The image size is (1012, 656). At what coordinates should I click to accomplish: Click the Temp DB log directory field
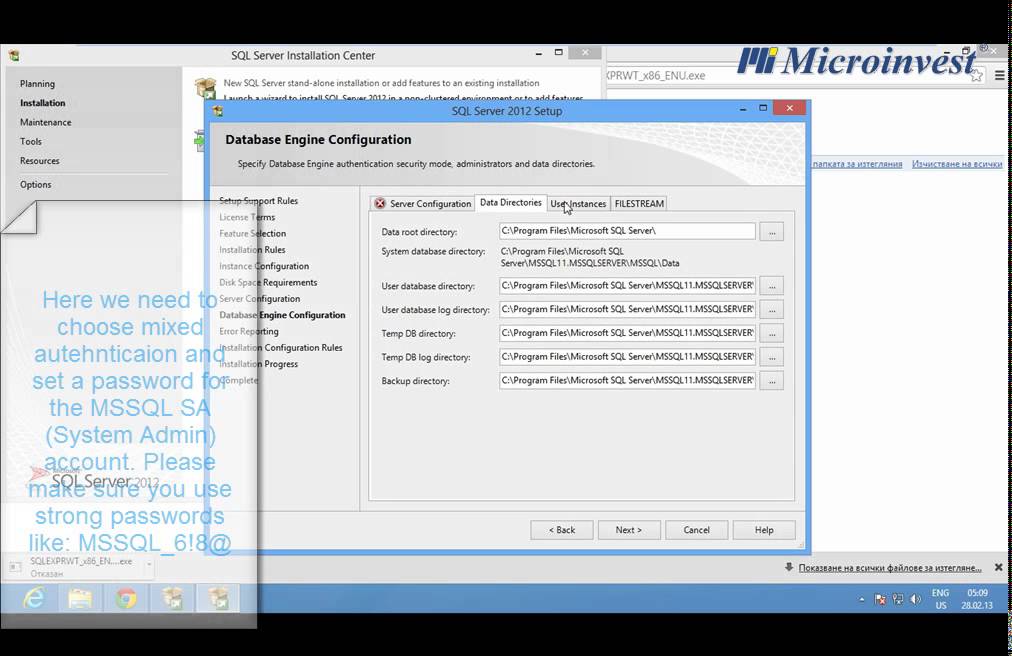click(627, 357)
